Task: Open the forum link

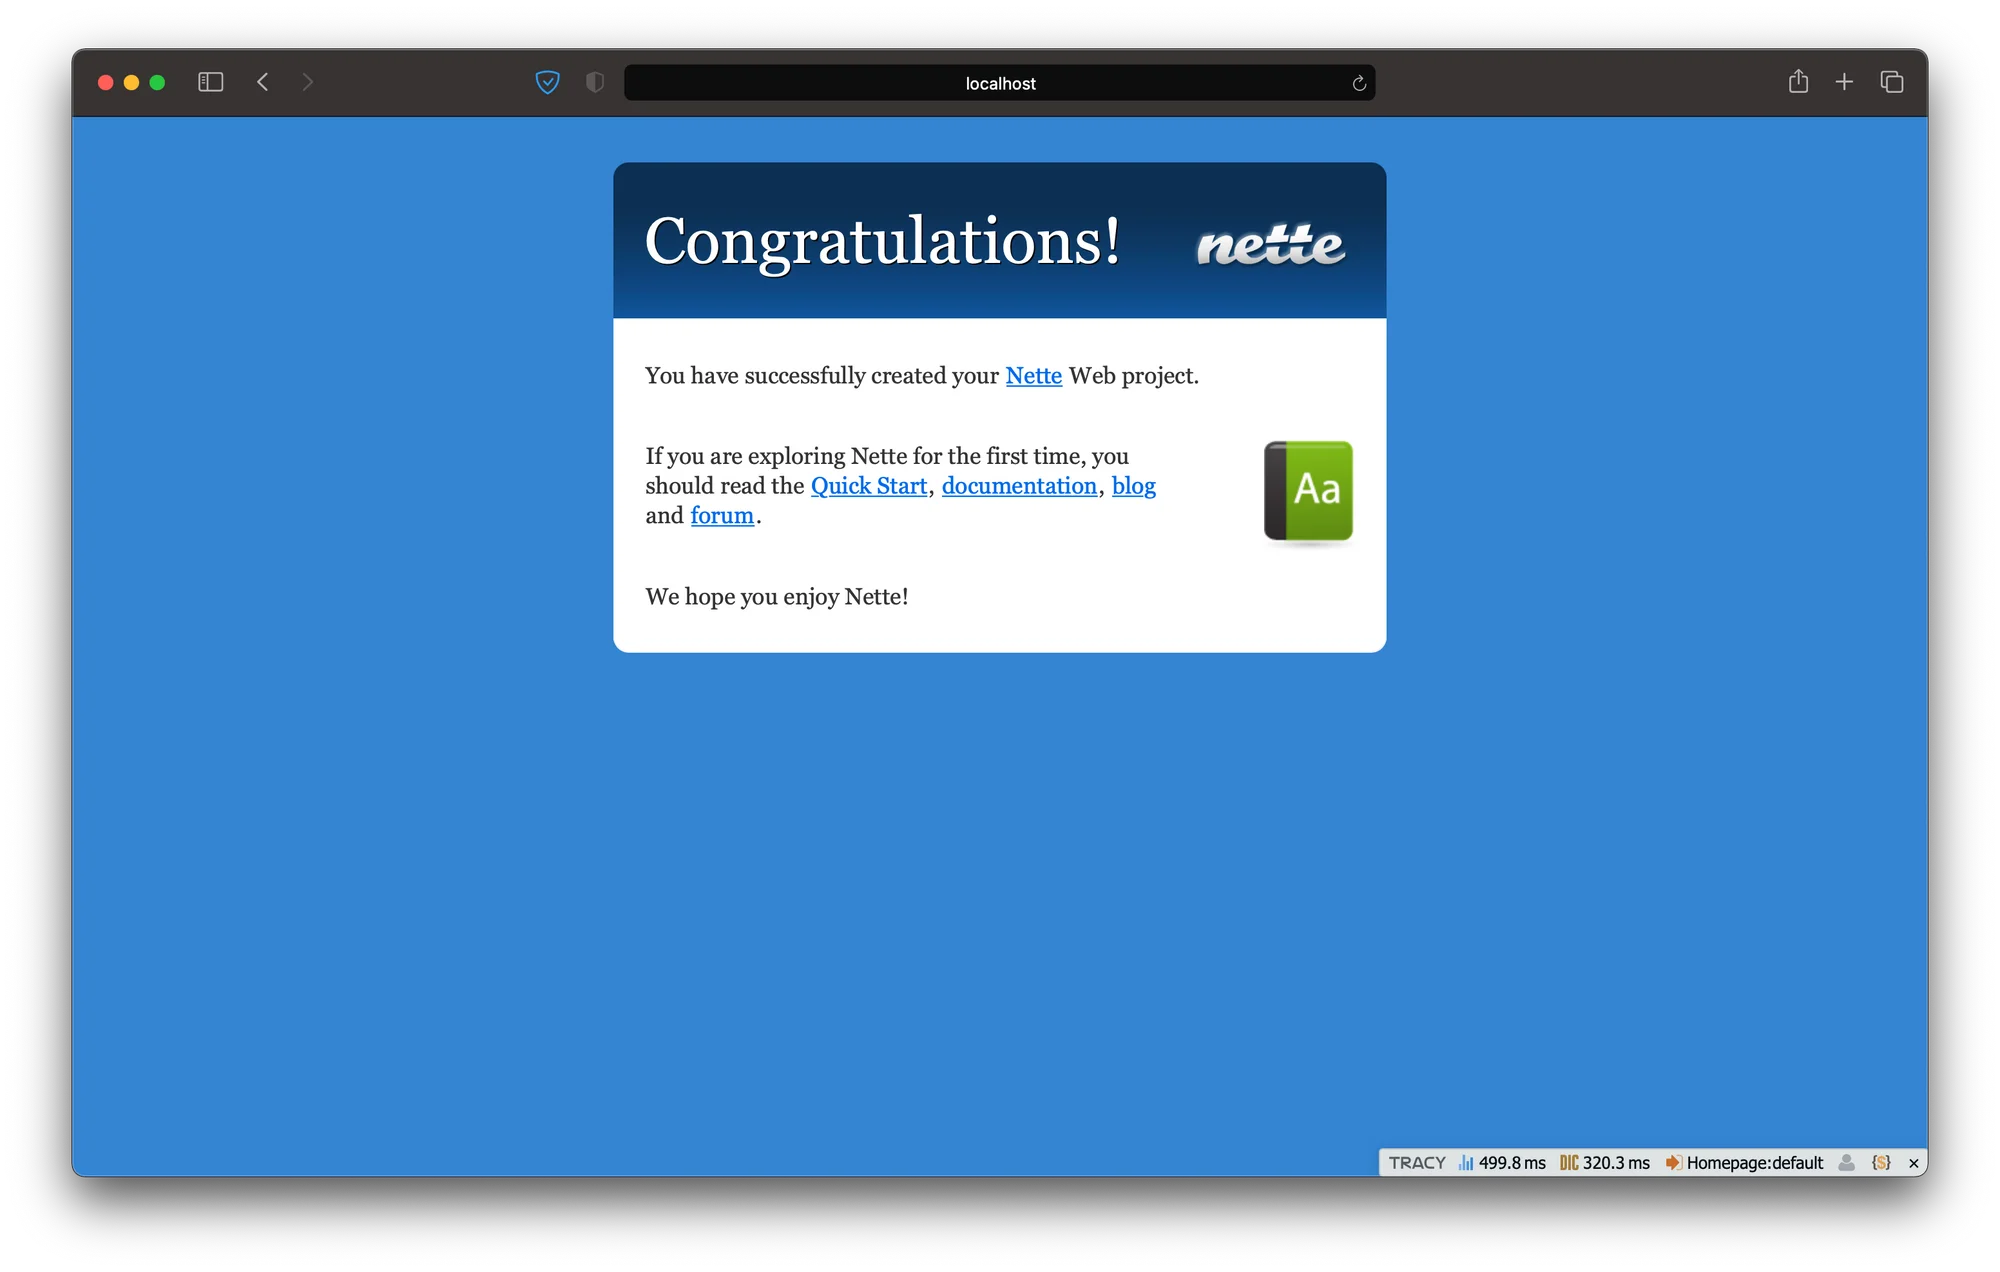Action: pyautogui.click(x=722, y=515)
